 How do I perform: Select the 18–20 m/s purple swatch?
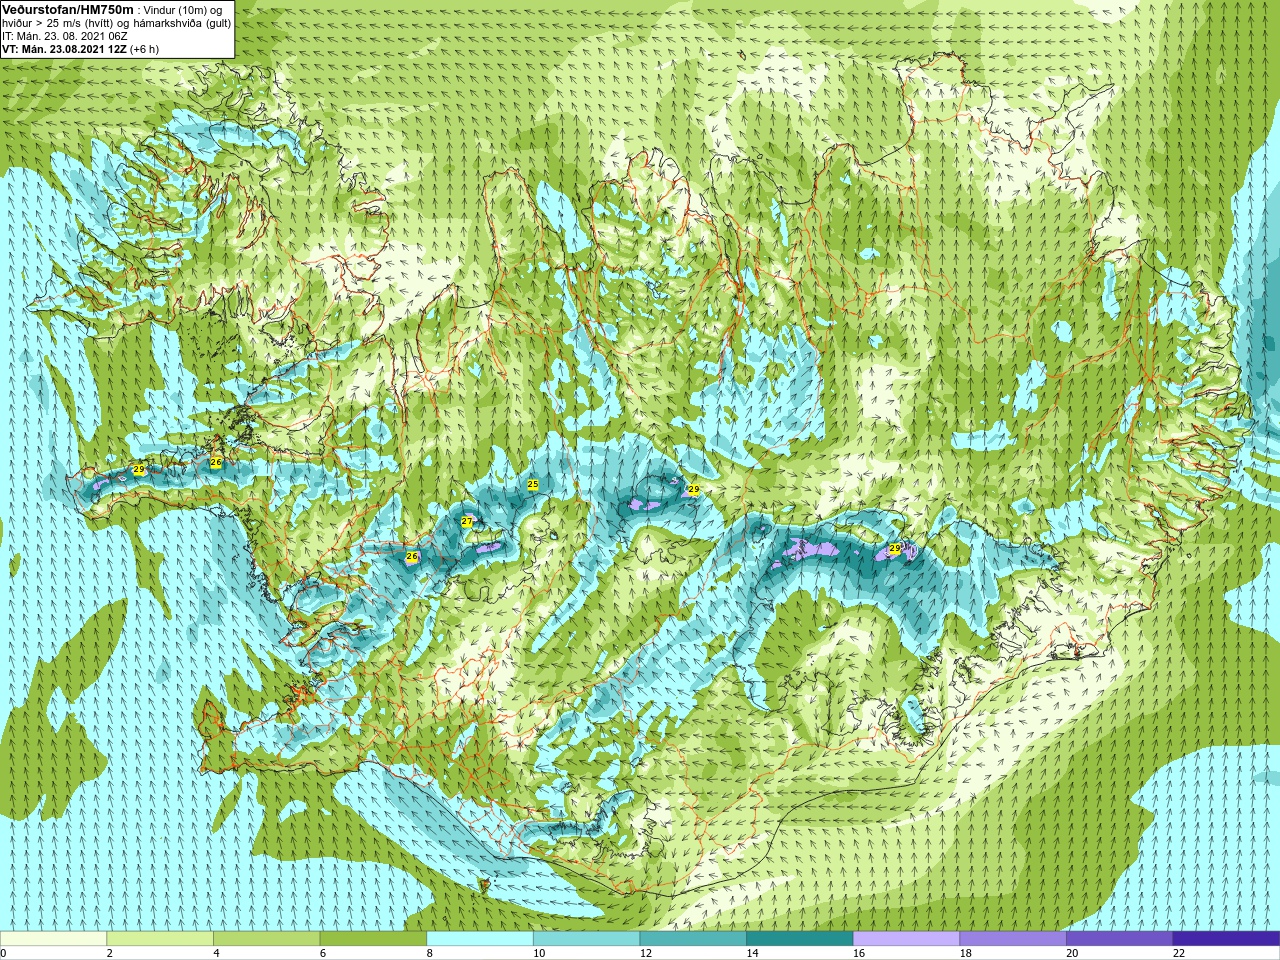(1013, 939)
